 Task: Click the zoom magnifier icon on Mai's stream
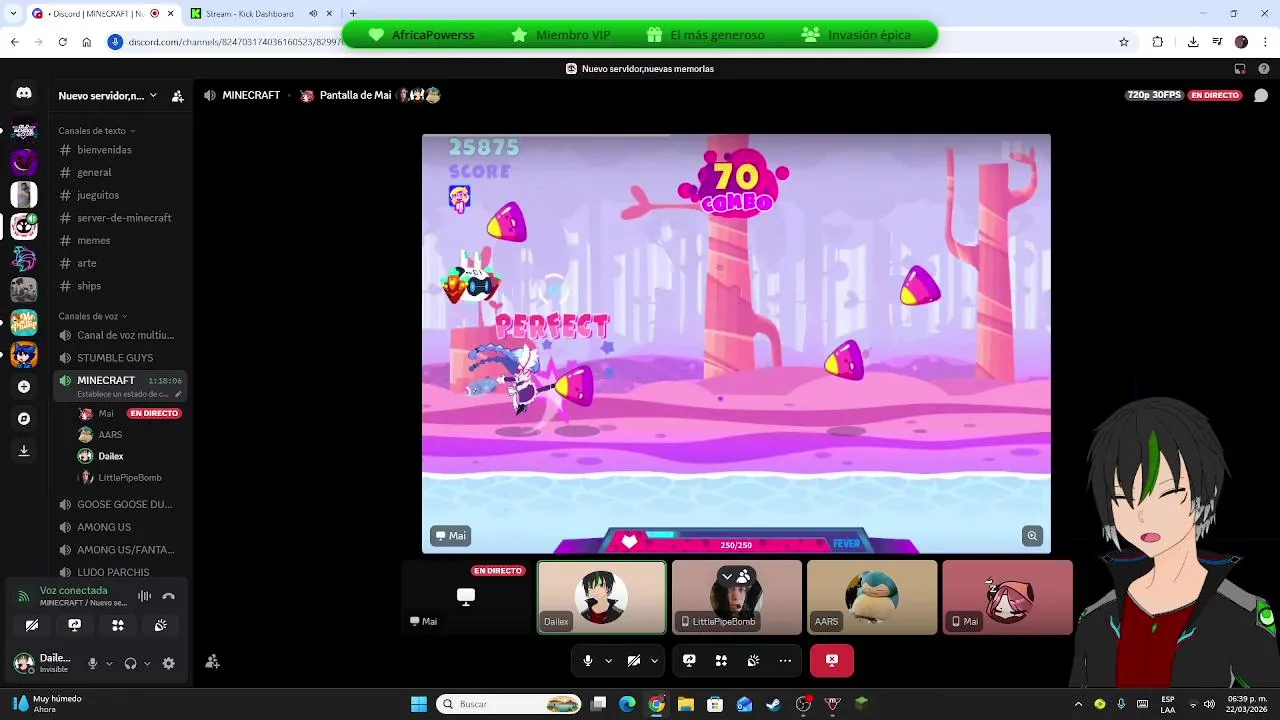(x=1032, y=536)
